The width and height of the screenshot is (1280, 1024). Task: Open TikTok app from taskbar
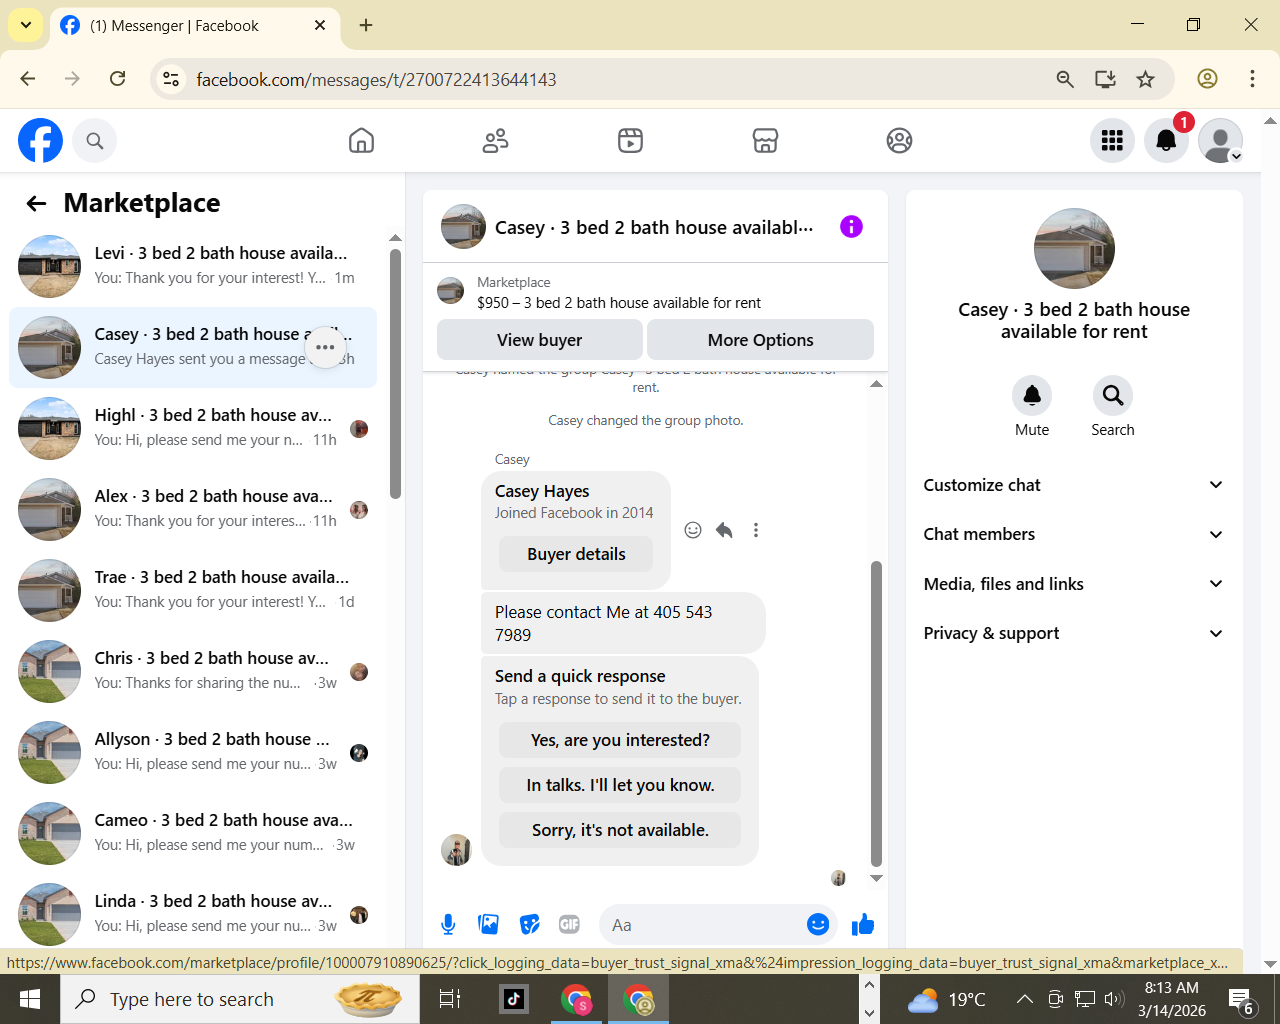tap(514, 999)
